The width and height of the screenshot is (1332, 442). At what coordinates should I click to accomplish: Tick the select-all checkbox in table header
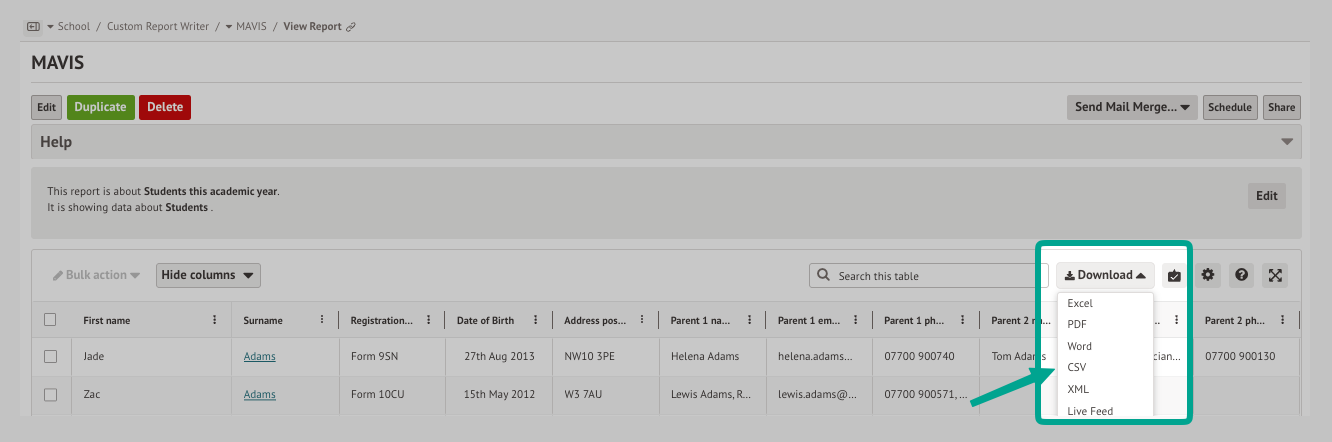pos(50,320)
